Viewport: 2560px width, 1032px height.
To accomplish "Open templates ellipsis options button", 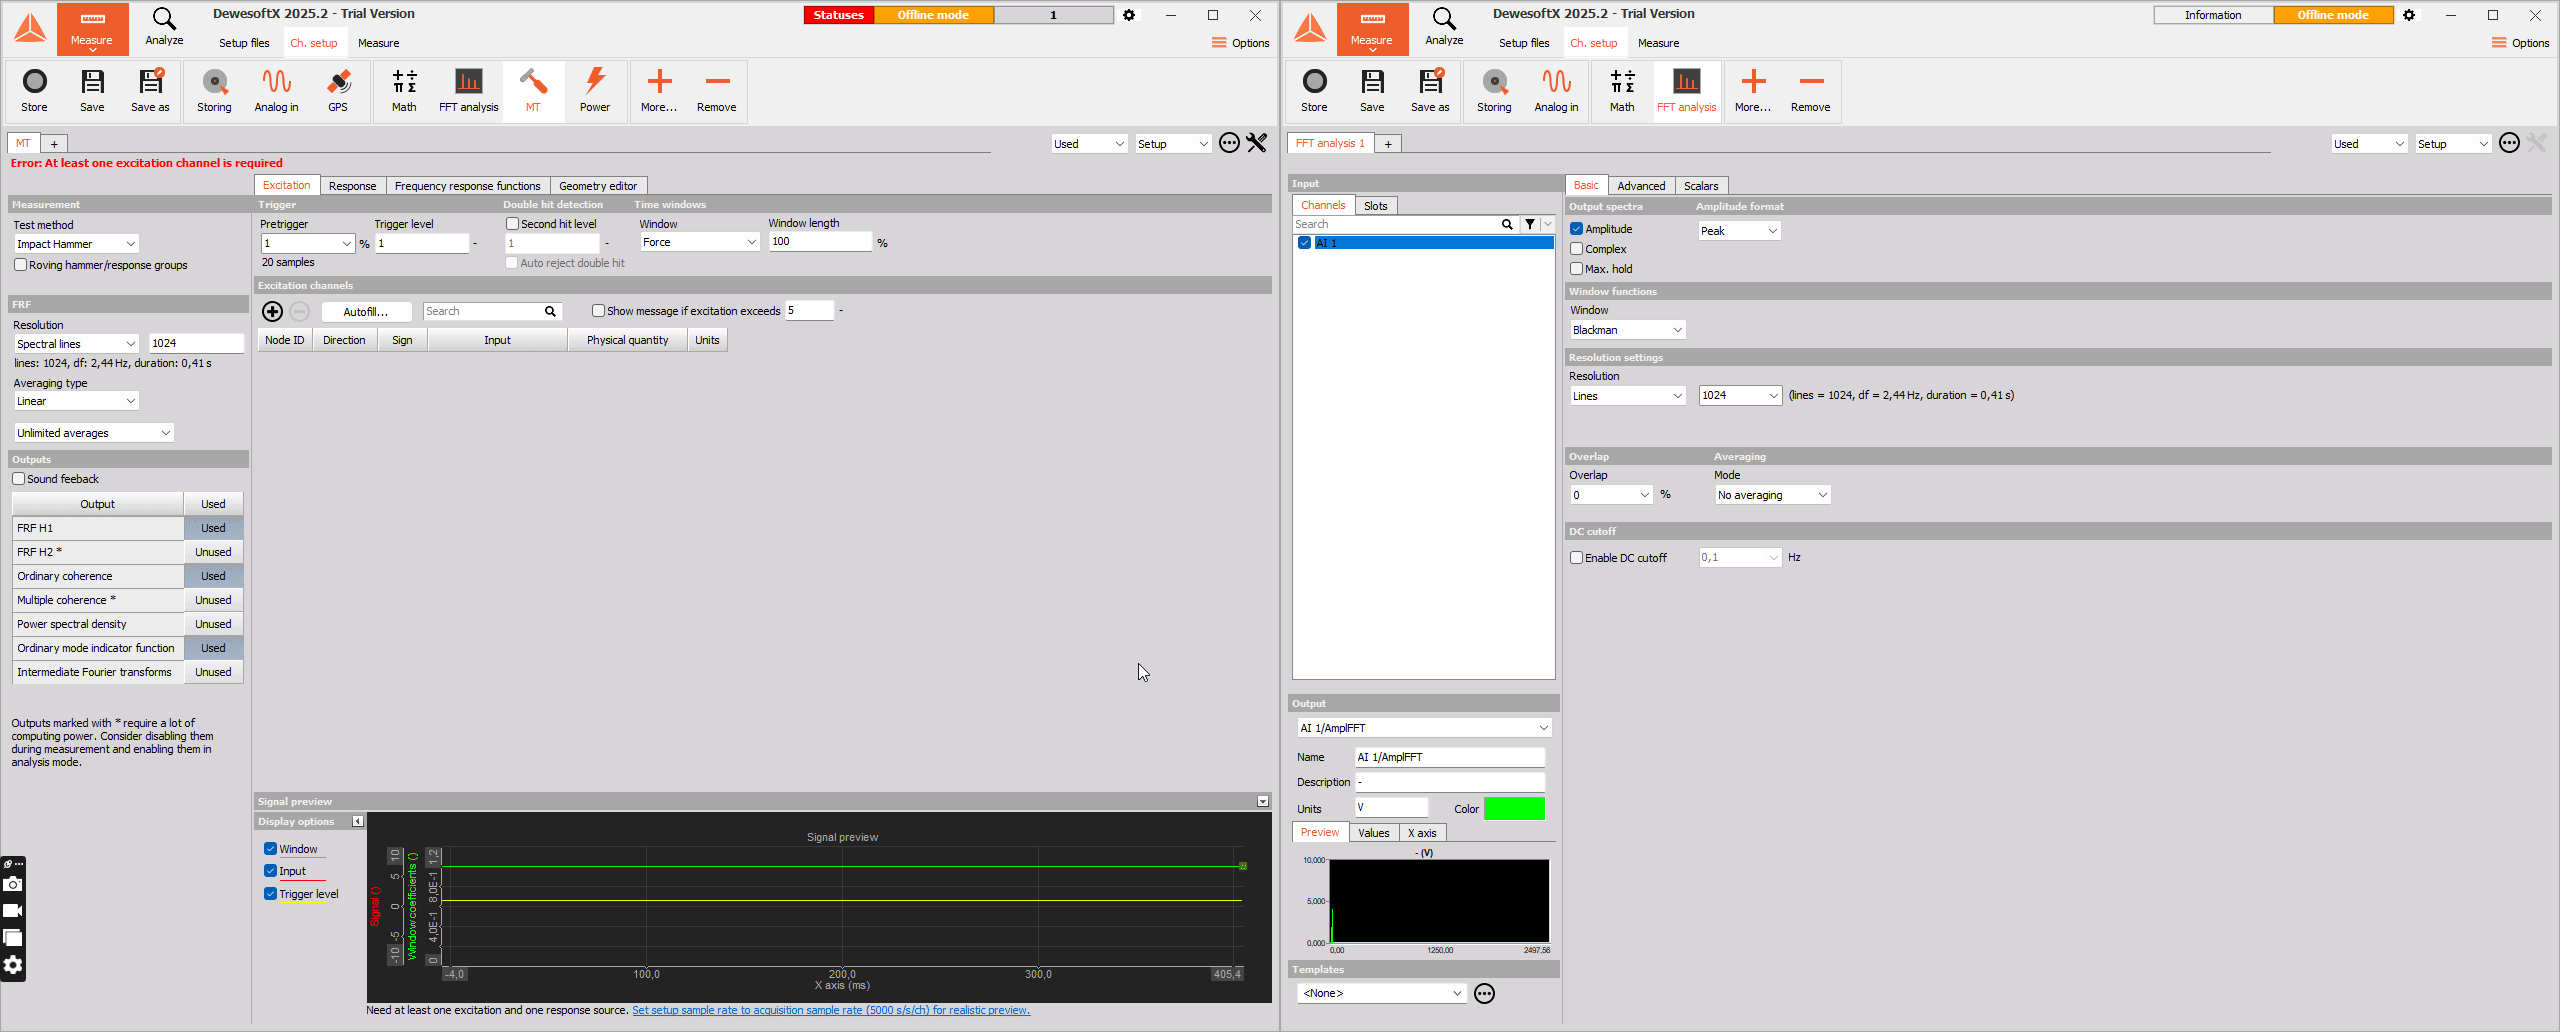I will 1485,993.
